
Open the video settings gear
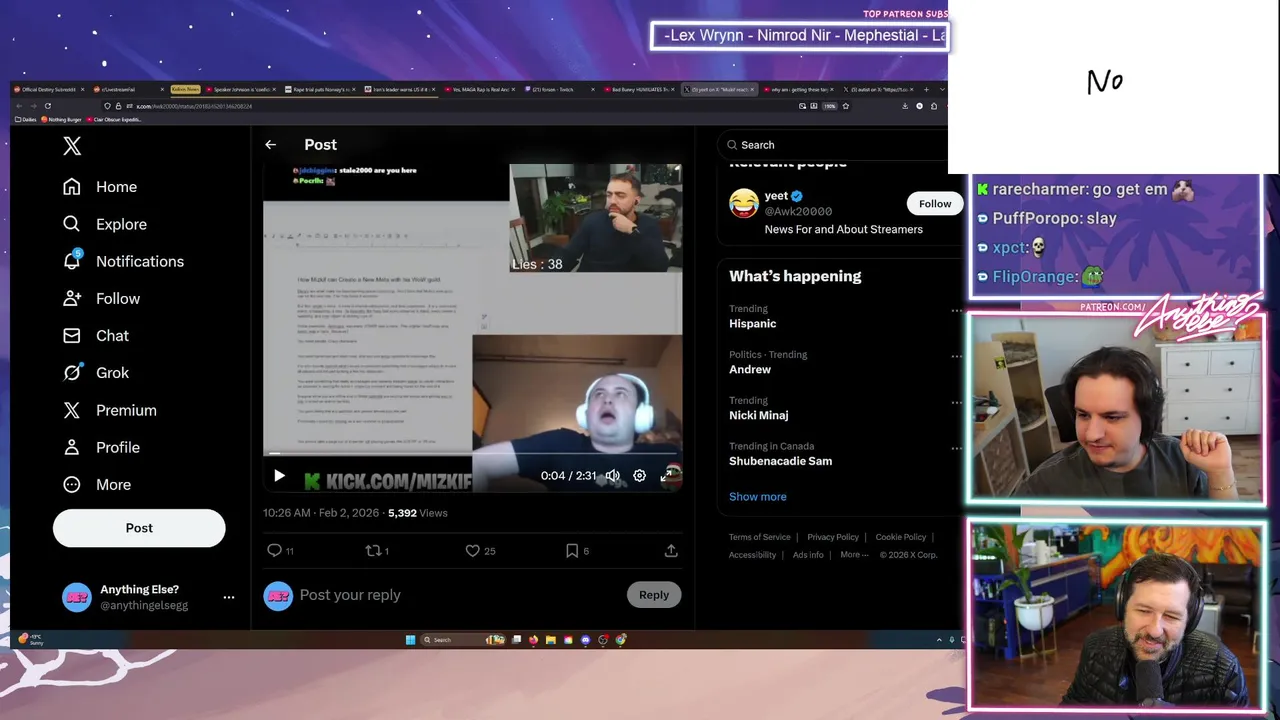point(639,476)
